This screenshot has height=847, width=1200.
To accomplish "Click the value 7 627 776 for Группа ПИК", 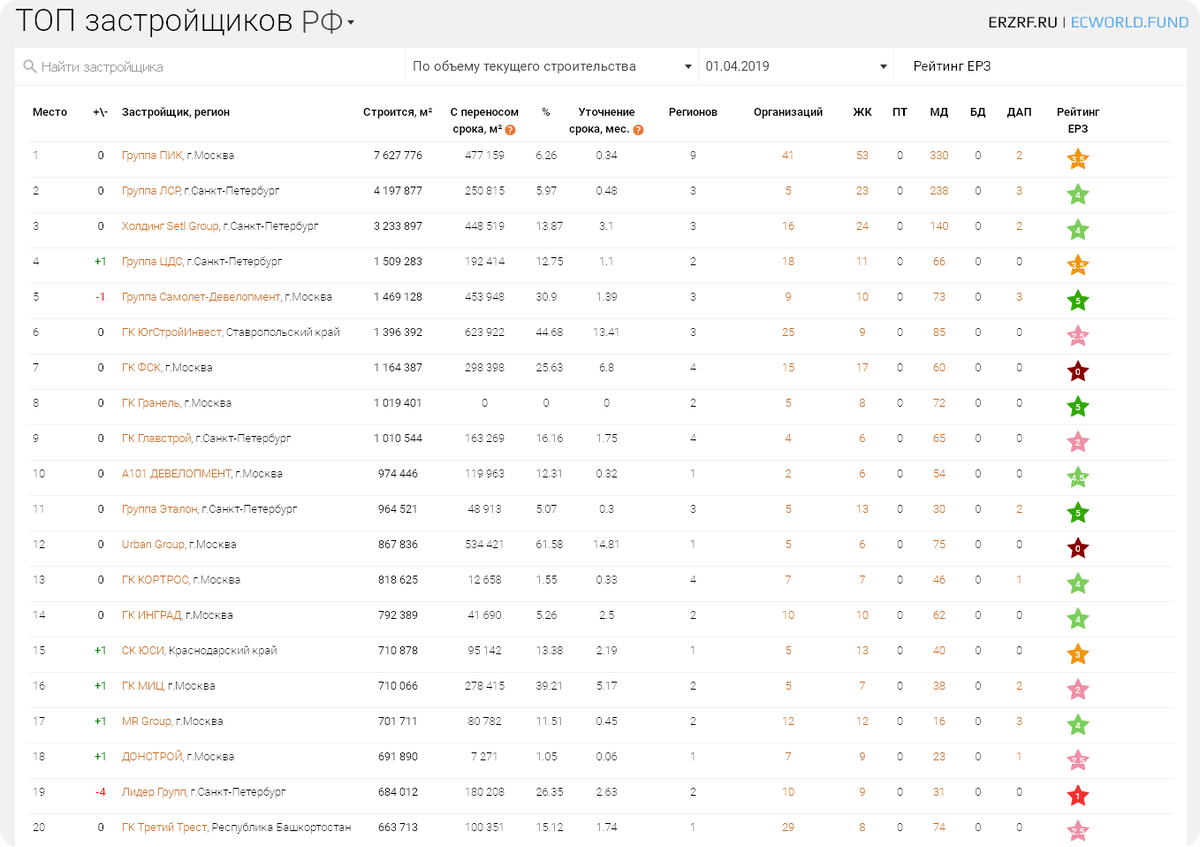I will coord(398,155).
